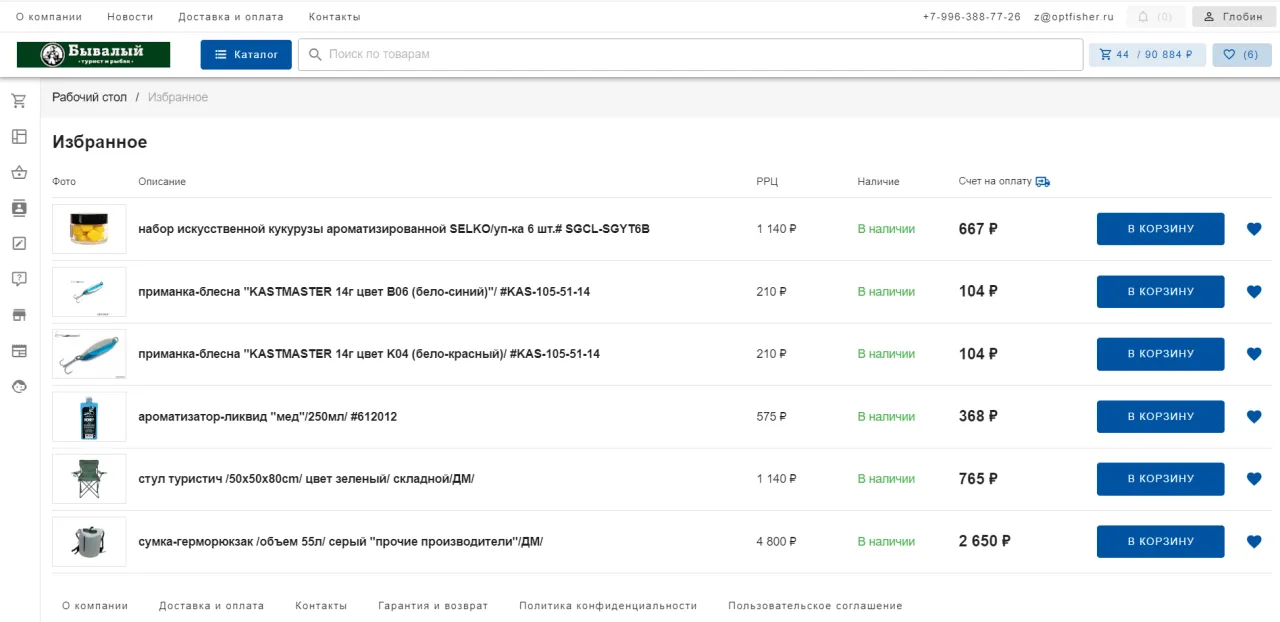The width and height of the screenshot is (1280, 622).
Task: Unfavorite the SELKO corn set via its heart
Action: coord(1253,229)
